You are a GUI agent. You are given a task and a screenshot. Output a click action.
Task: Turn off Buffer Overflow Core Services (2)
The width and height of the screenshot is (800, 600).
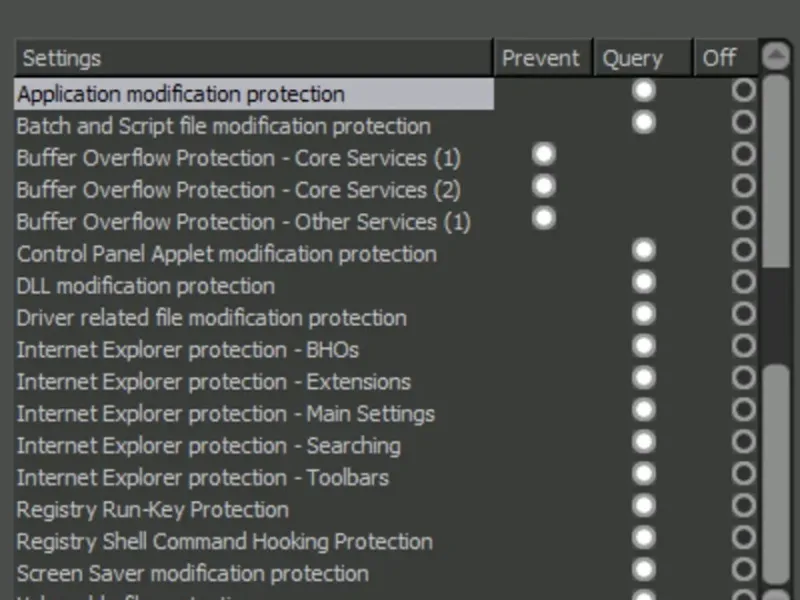click(x=743, y=187)
